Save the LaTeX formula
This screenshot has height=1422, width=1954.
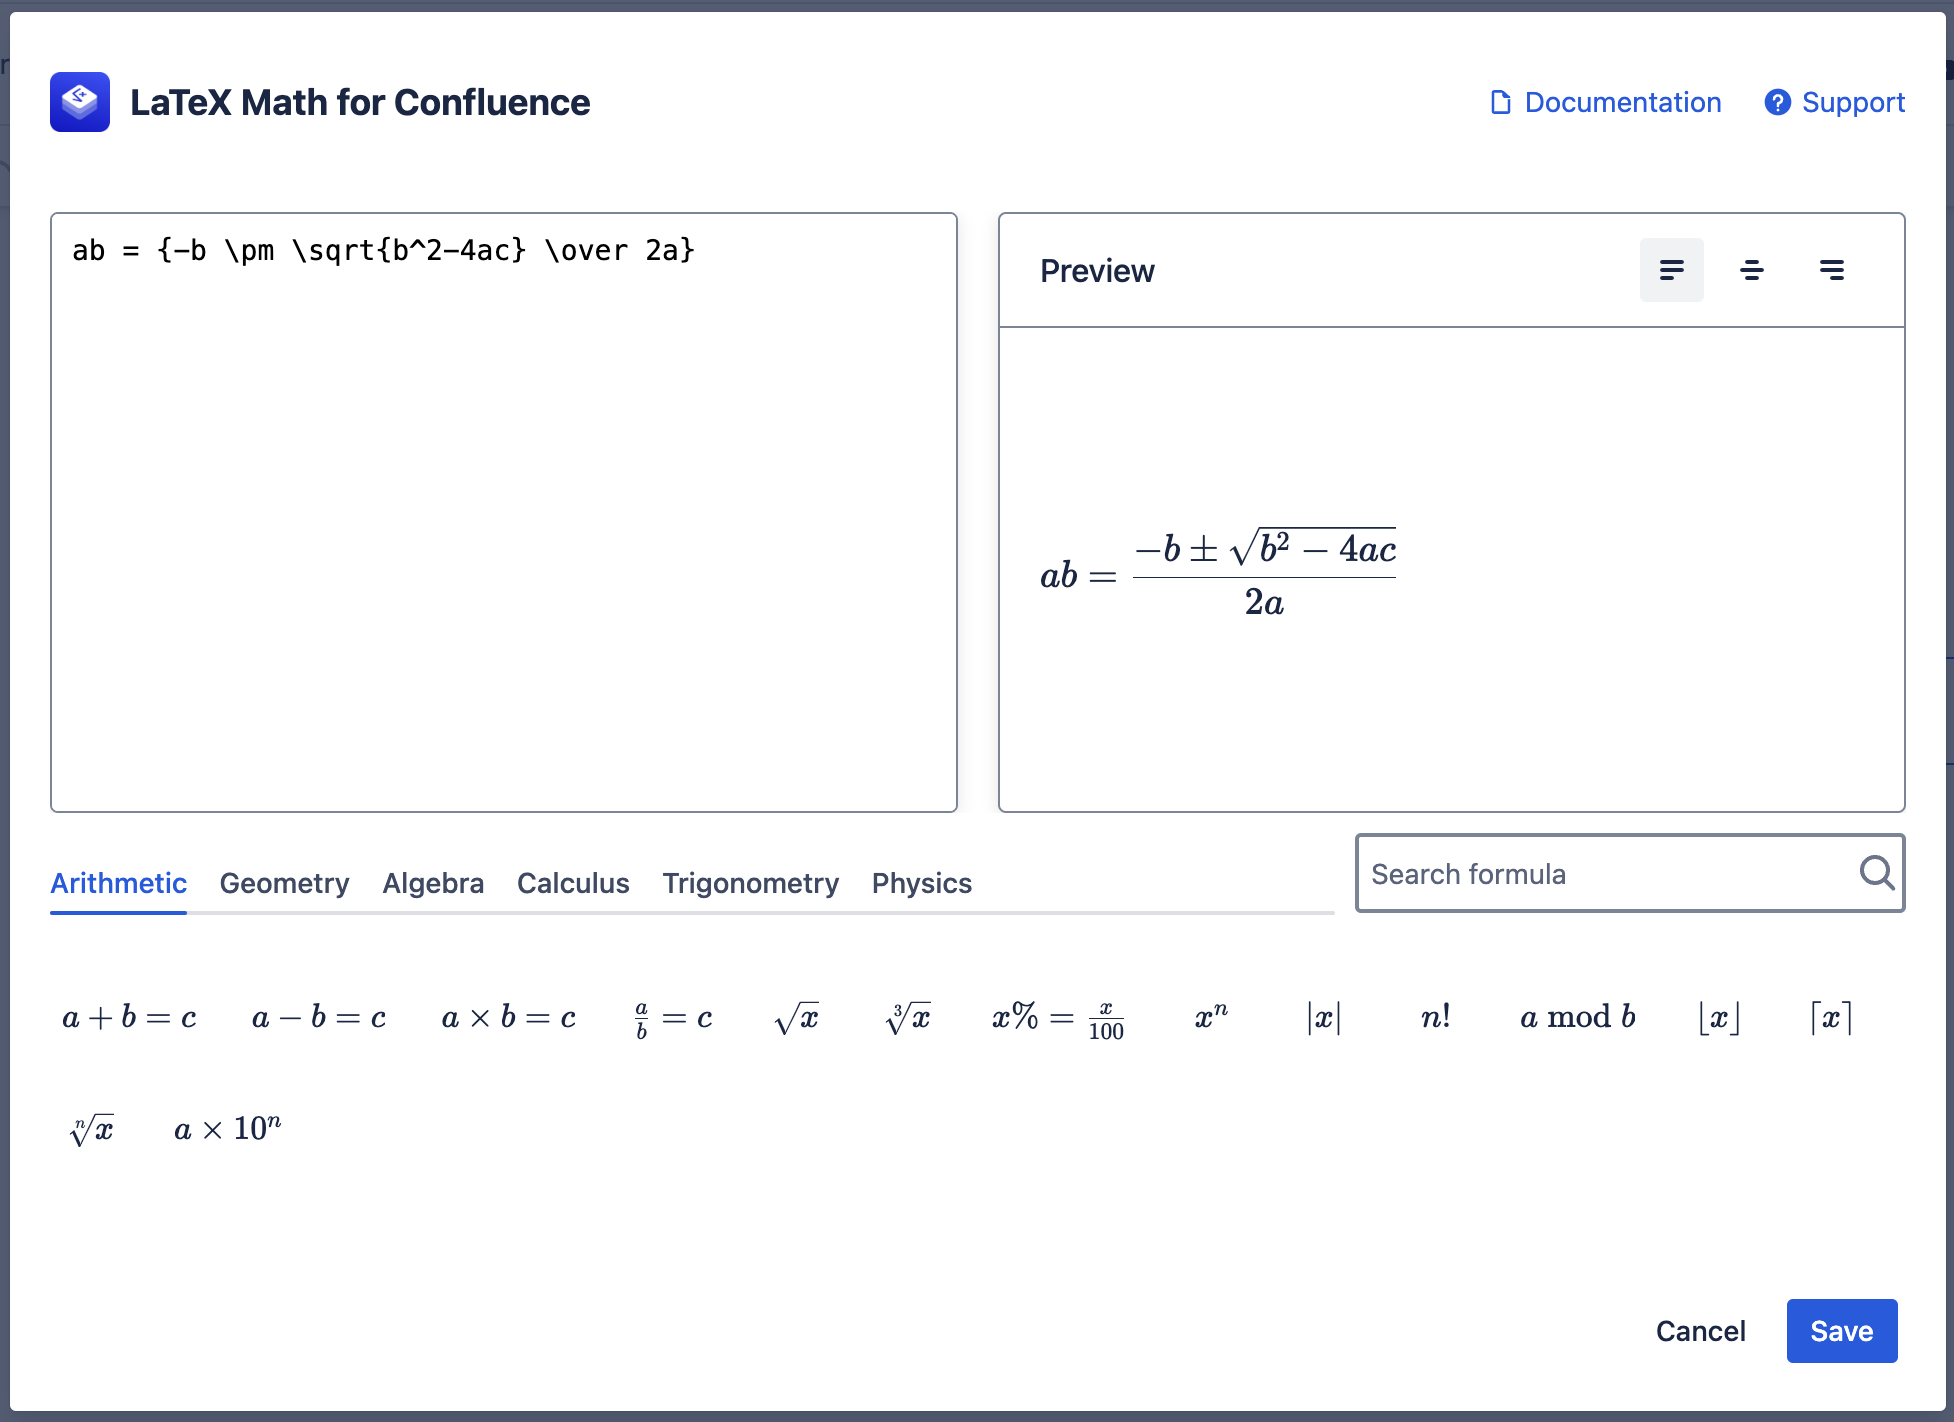coord(1841,1331)
